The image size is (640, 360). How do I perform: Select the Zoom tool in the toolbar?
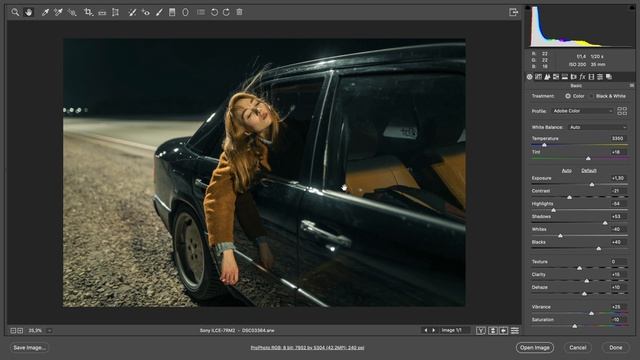tap(15, 12)
